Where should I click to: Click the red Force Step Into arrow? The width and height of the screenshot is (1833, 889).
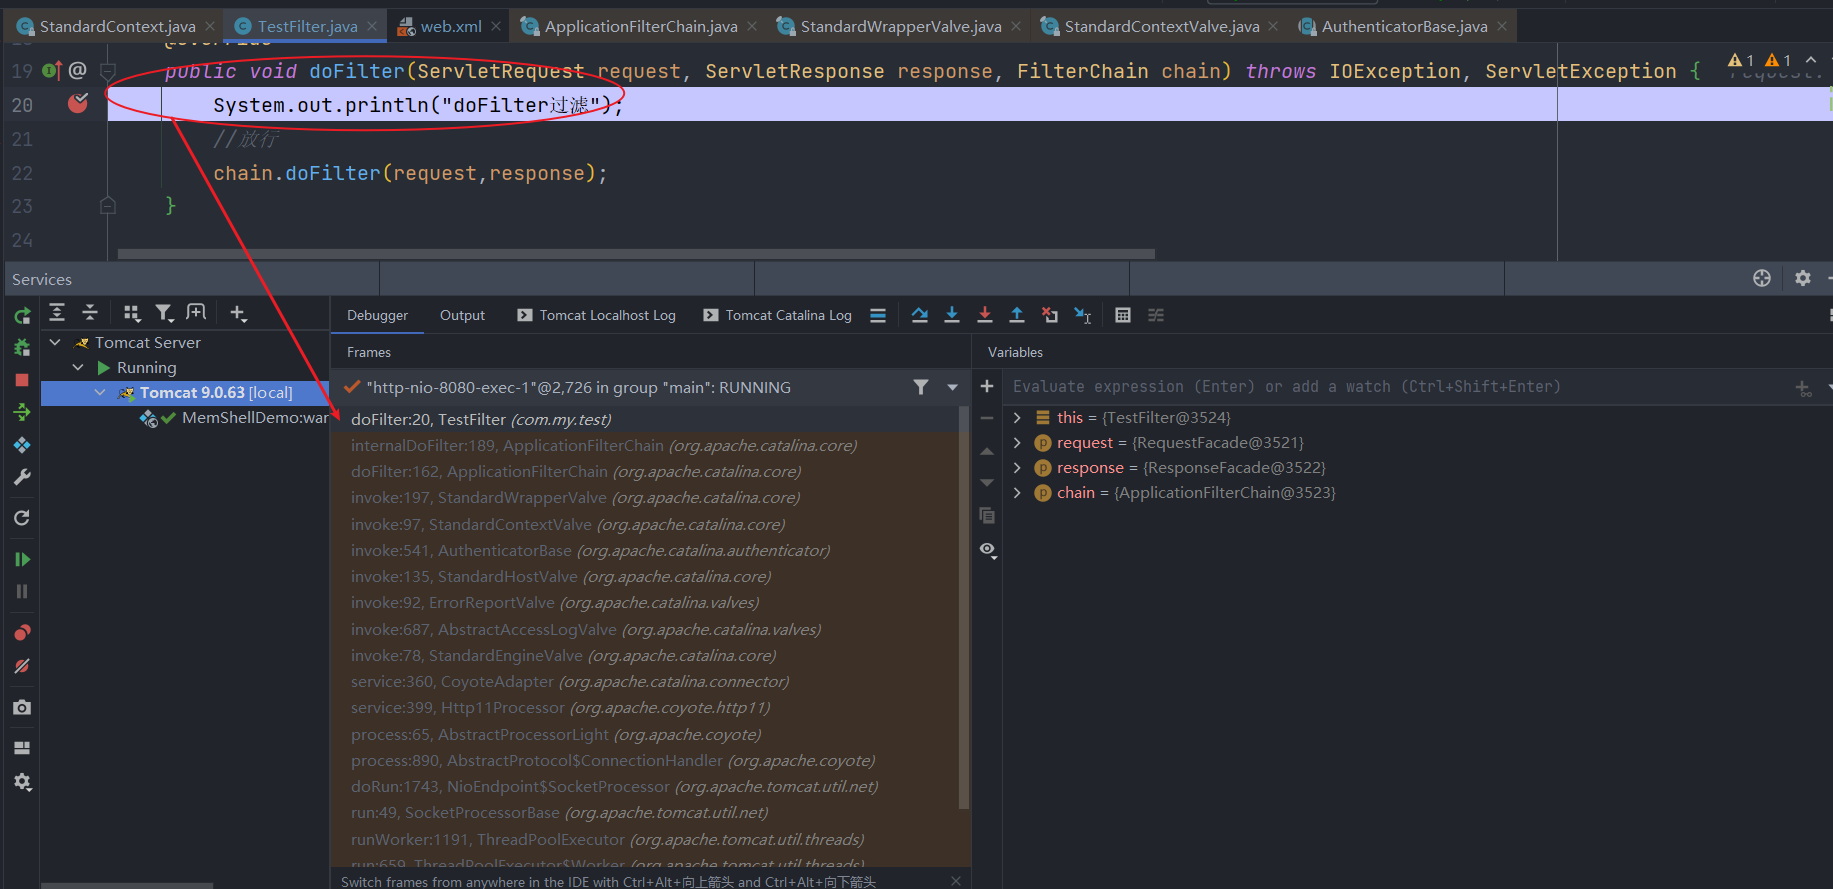[x=985, y=315]
